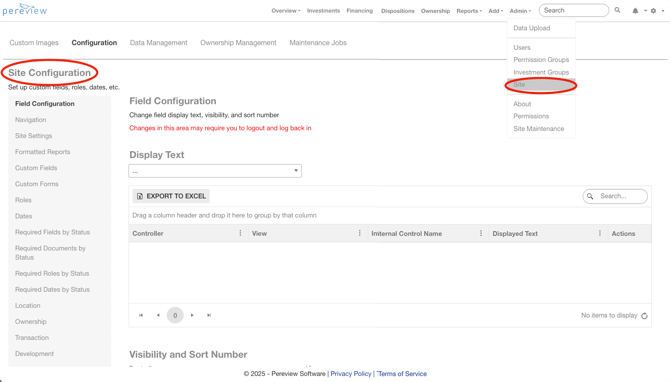Switch to Custom Images tab

pyautogui.click(x=34, y=43)
